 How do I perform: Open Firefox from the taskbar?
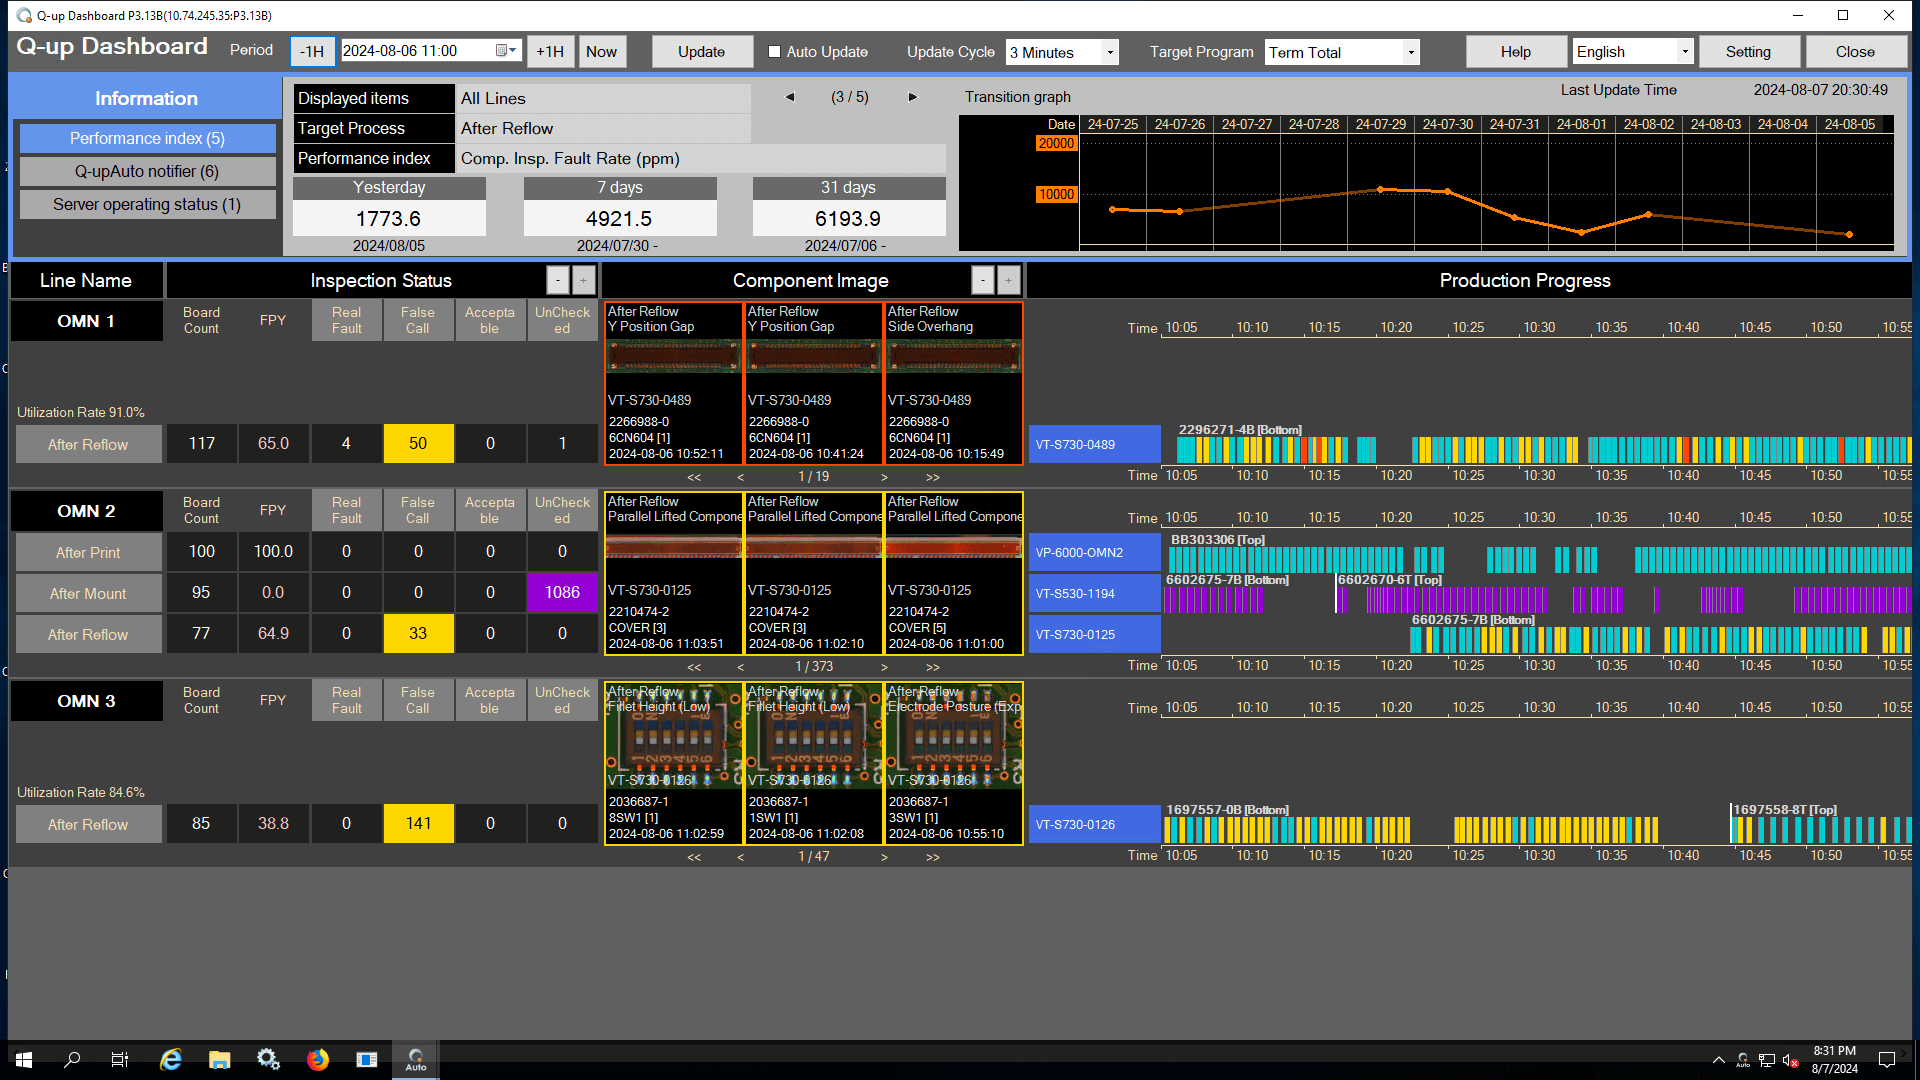(318, 1060)
